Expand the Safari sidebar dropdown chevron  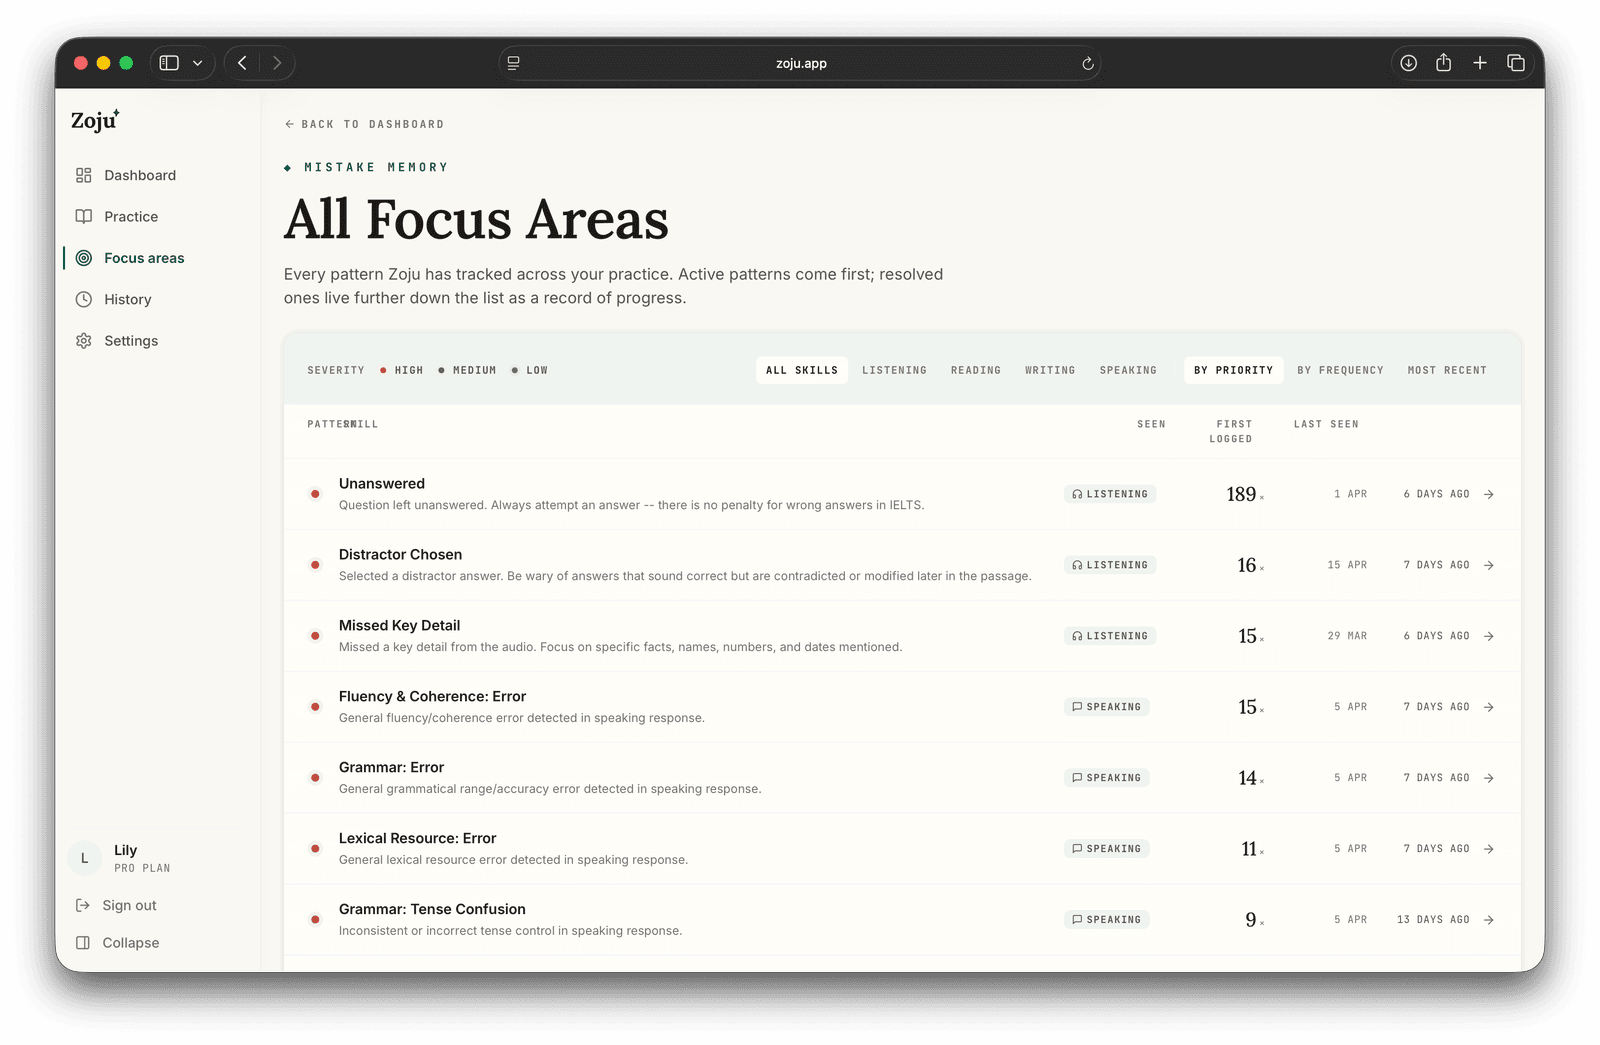click(x=198, y=63)
